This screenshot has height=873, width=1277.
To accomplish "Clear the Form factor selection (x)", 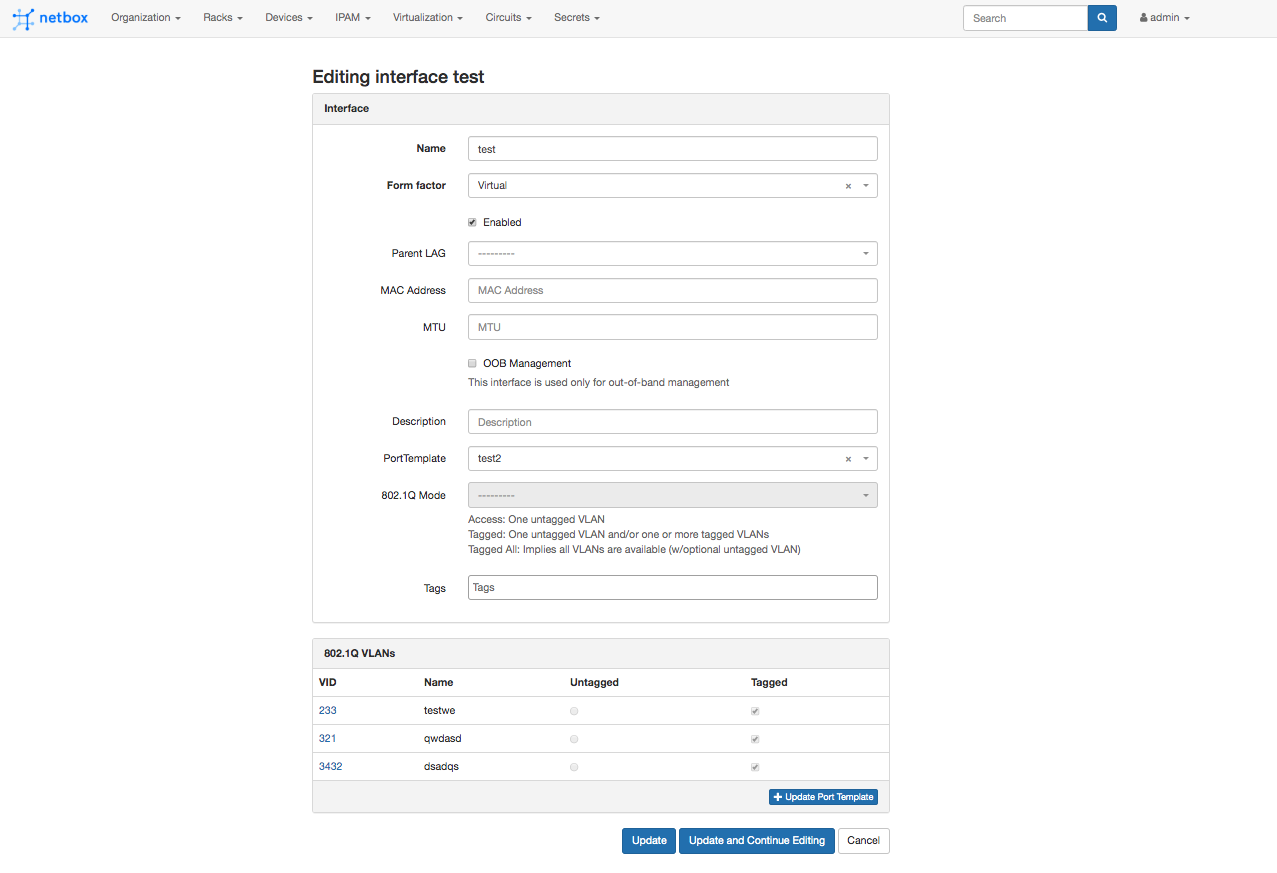I will tap(848, 186).
